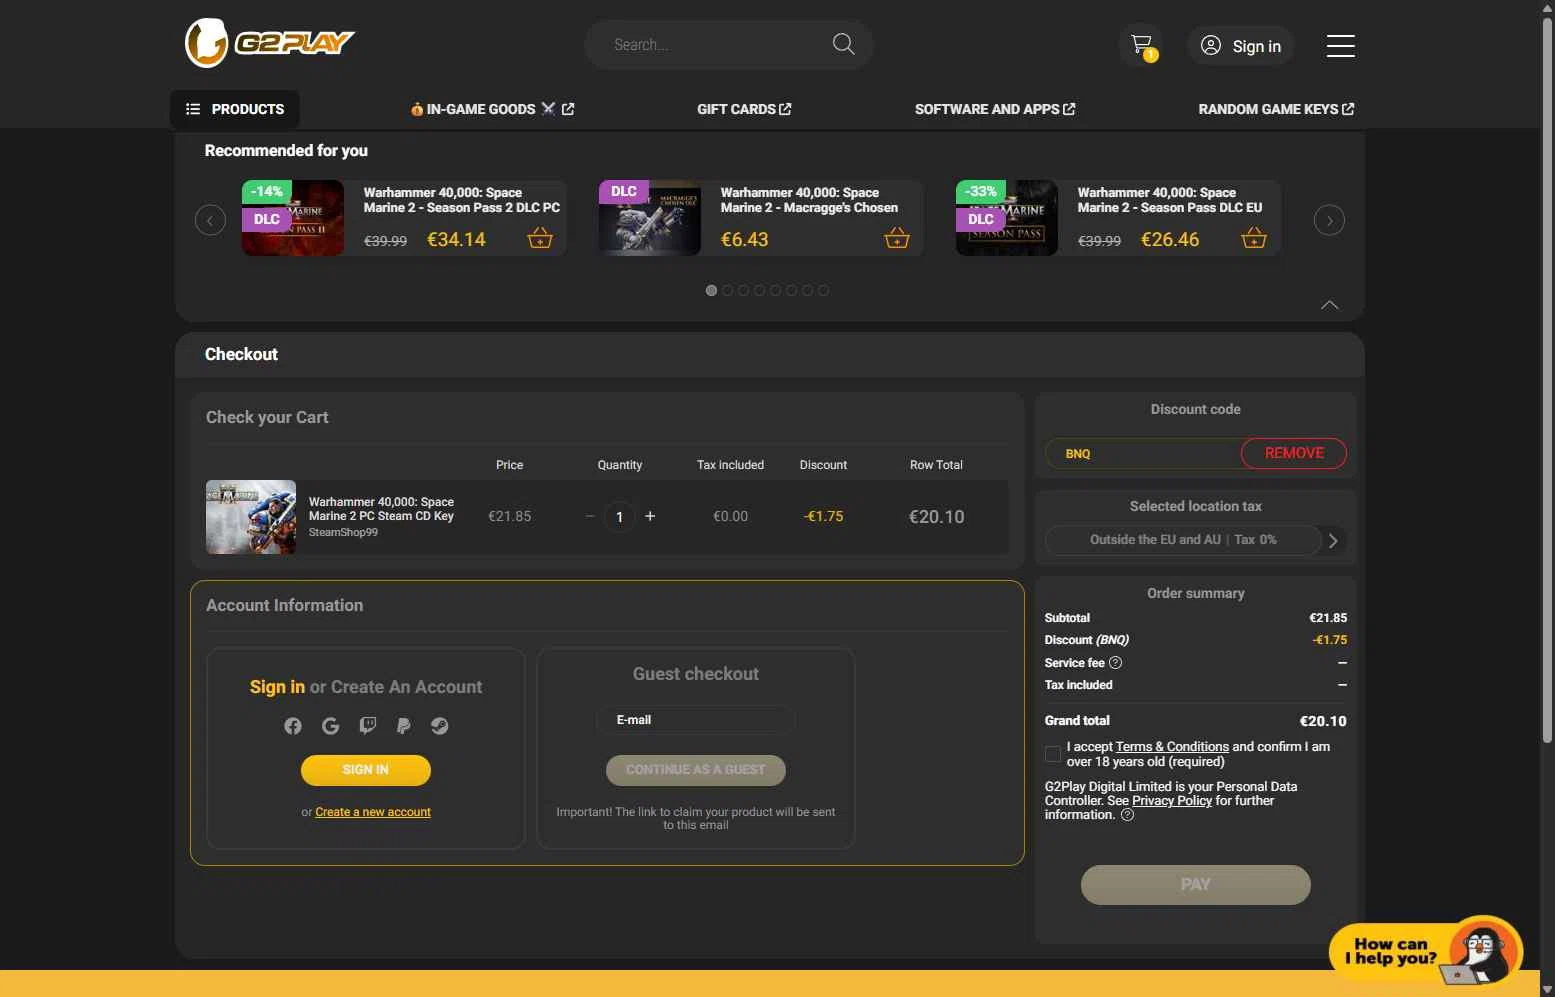Click the Service fee help icon
Screen dimensions: 1555x997
(x=1116, y=663)
